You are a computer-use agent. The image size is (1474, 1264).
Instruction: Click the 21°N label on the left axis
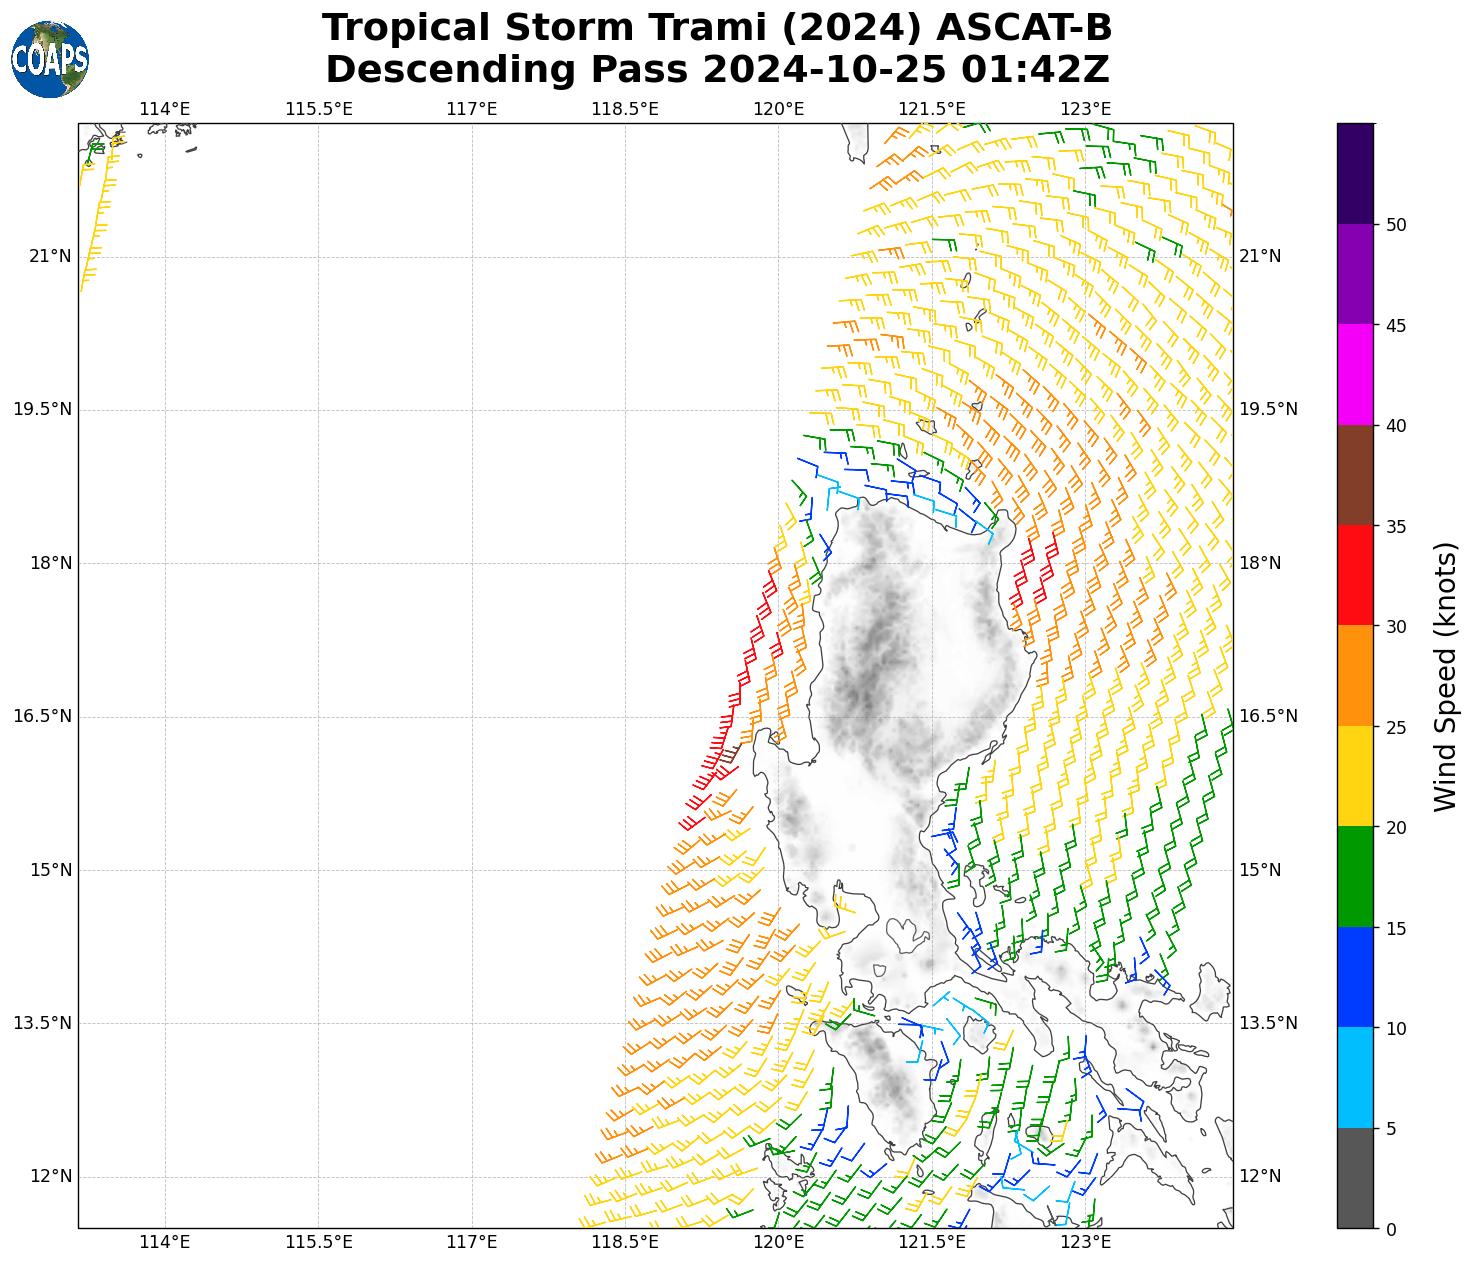point(50,256)
